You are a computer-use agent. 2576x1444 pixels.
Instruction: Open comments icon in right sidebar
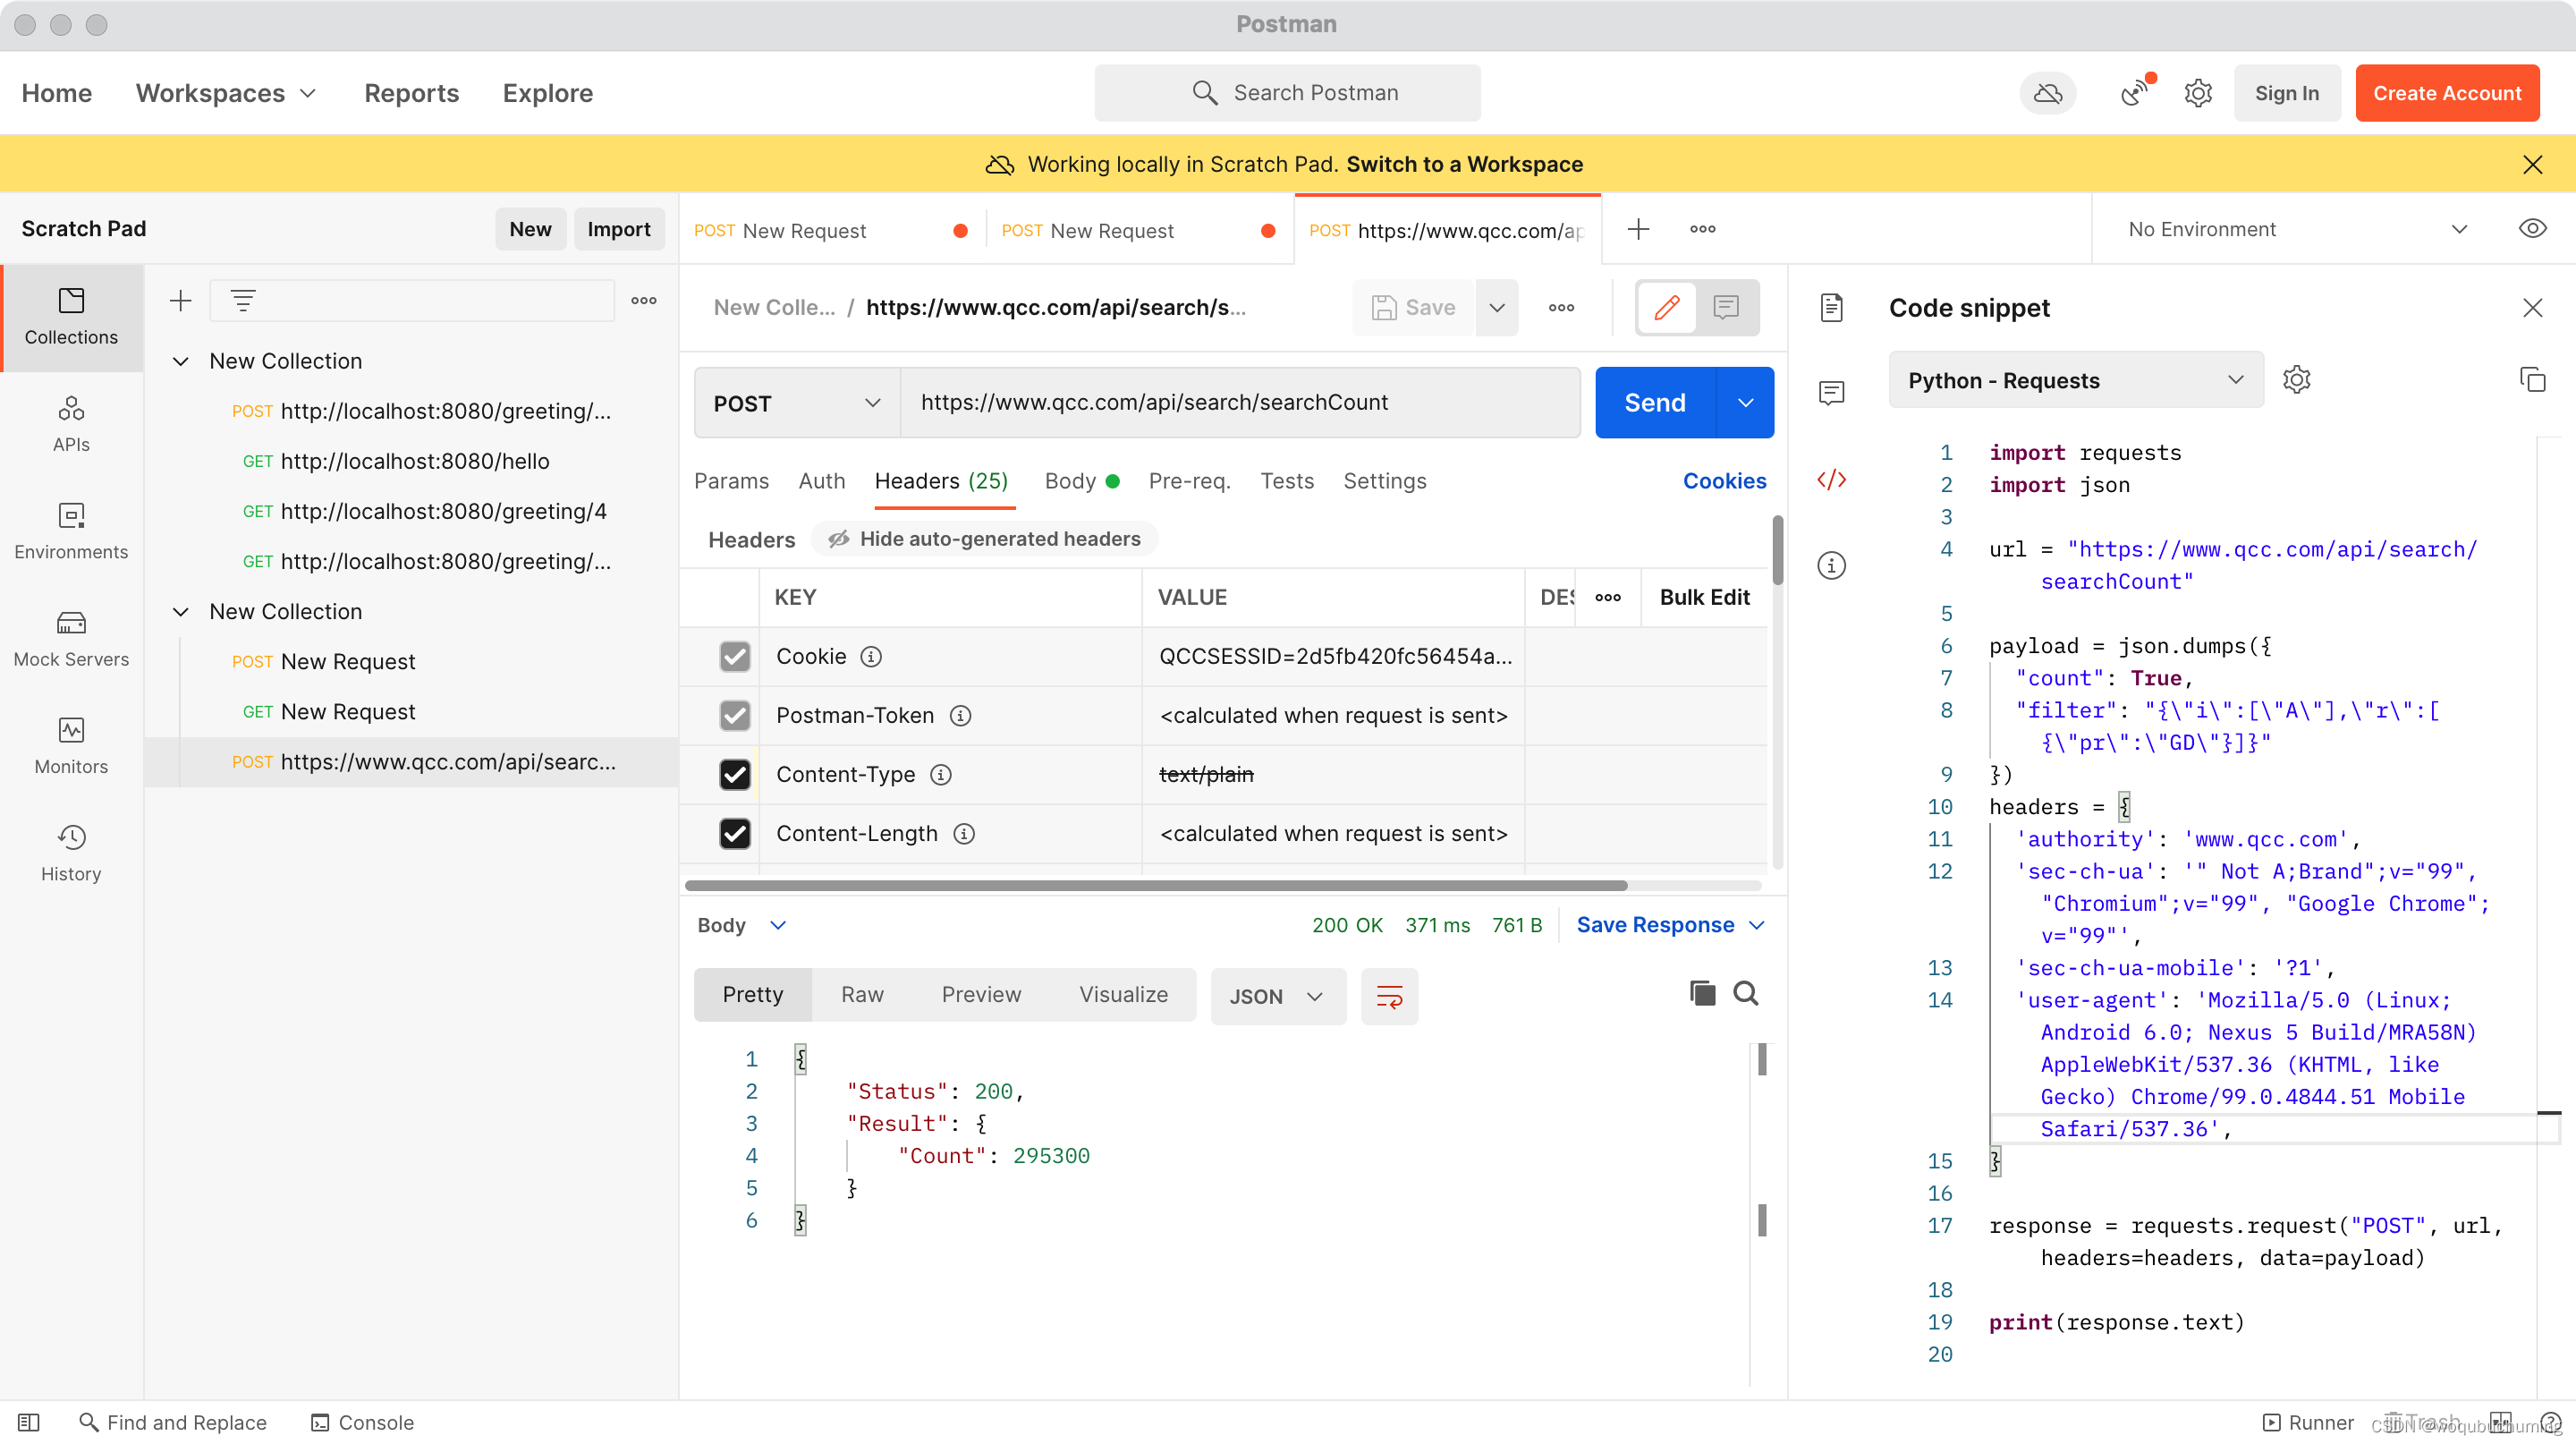coord(1832,393)
